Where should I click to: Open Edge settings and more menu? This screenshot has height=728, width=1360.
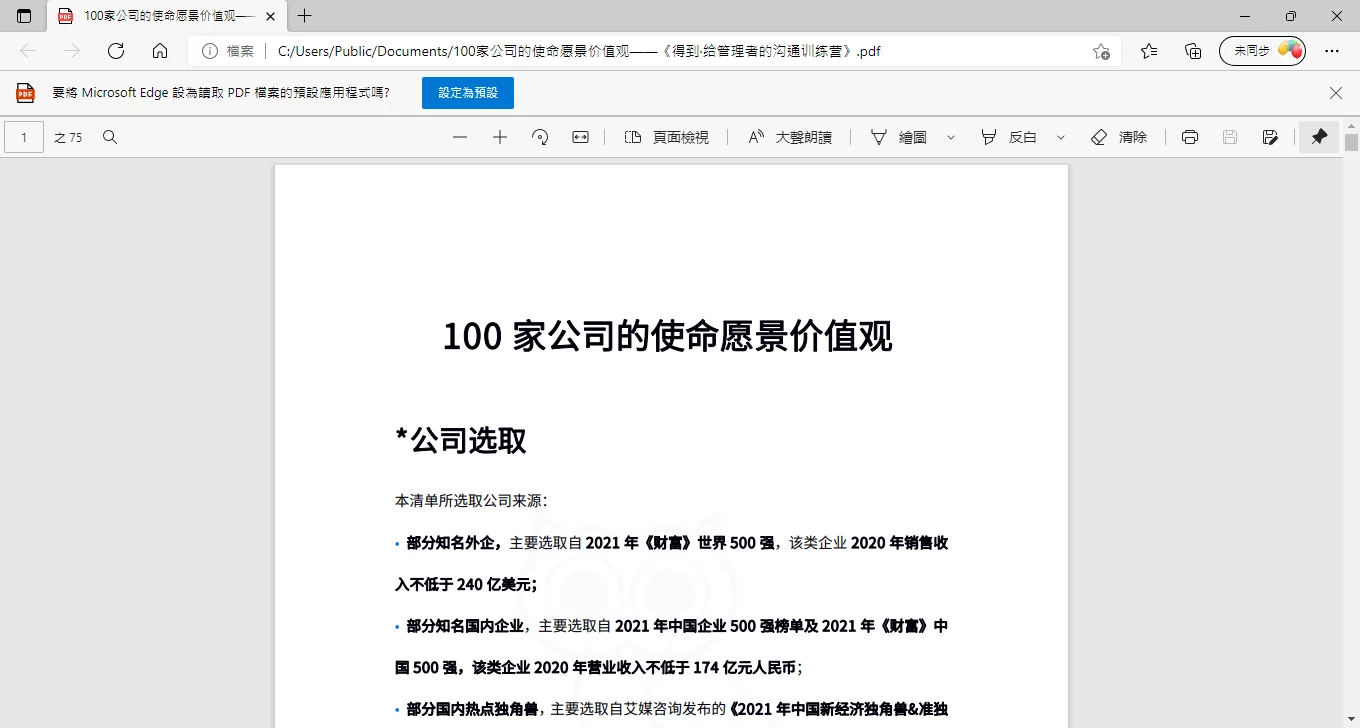point(1332,51)
